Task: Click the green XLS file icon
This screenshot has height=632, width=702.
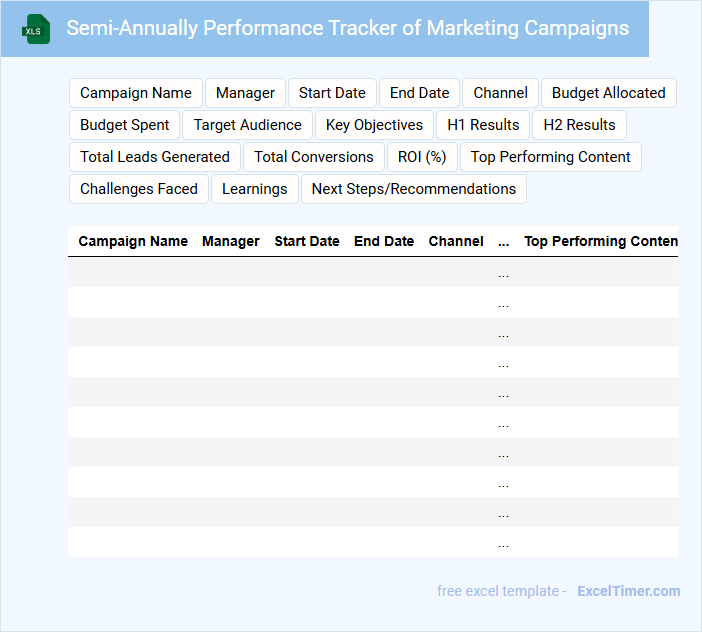Action: click(36, 29)
